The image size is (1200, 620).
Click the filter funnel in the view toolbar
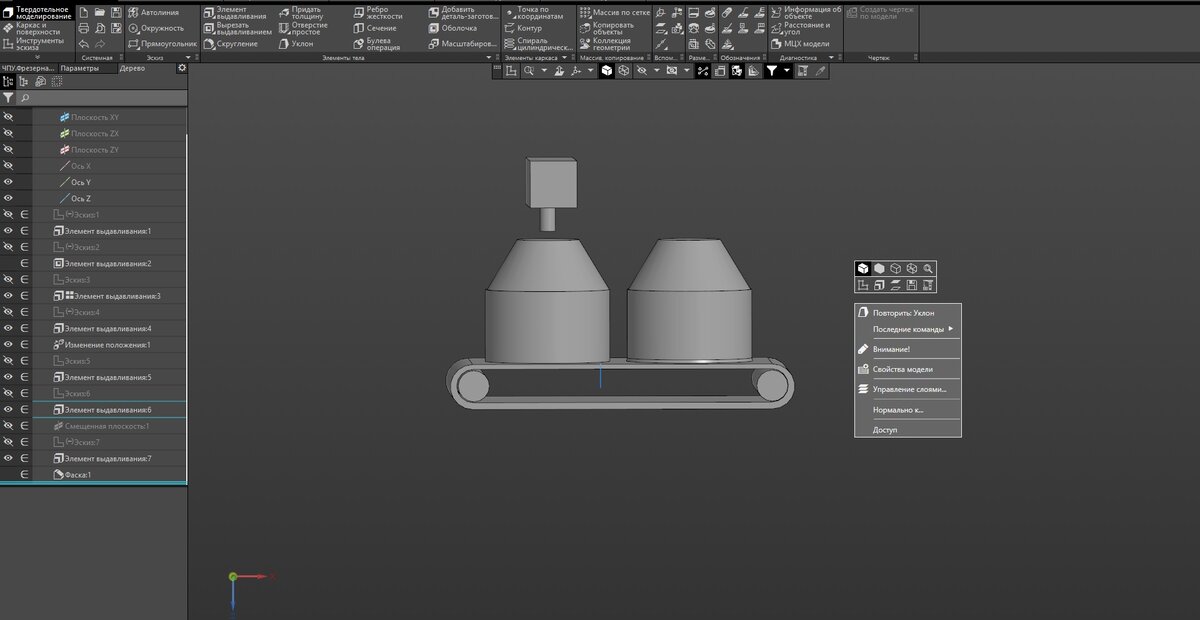772,71
